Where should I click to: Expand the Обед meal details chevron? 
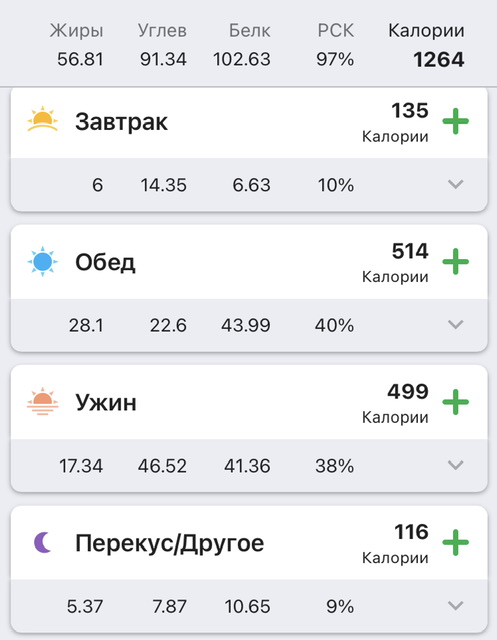coord(455,324)
